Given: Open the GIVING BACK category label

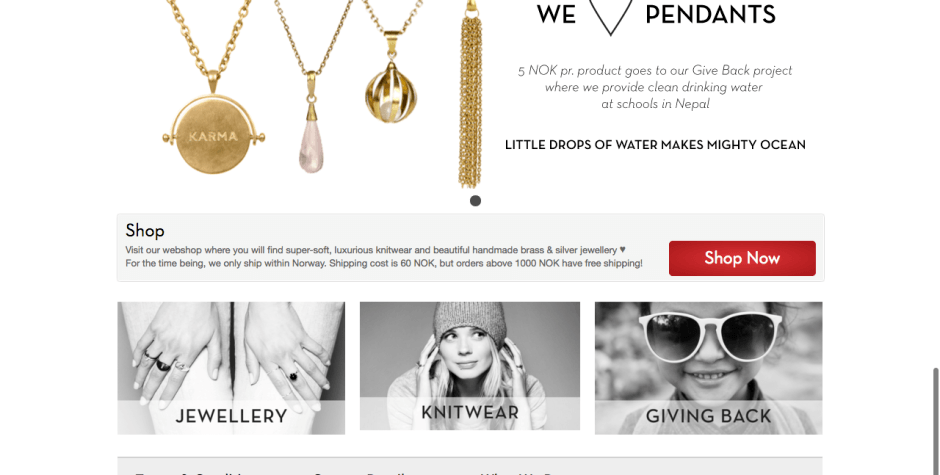Looking at the screenshot, I should 709,416.
